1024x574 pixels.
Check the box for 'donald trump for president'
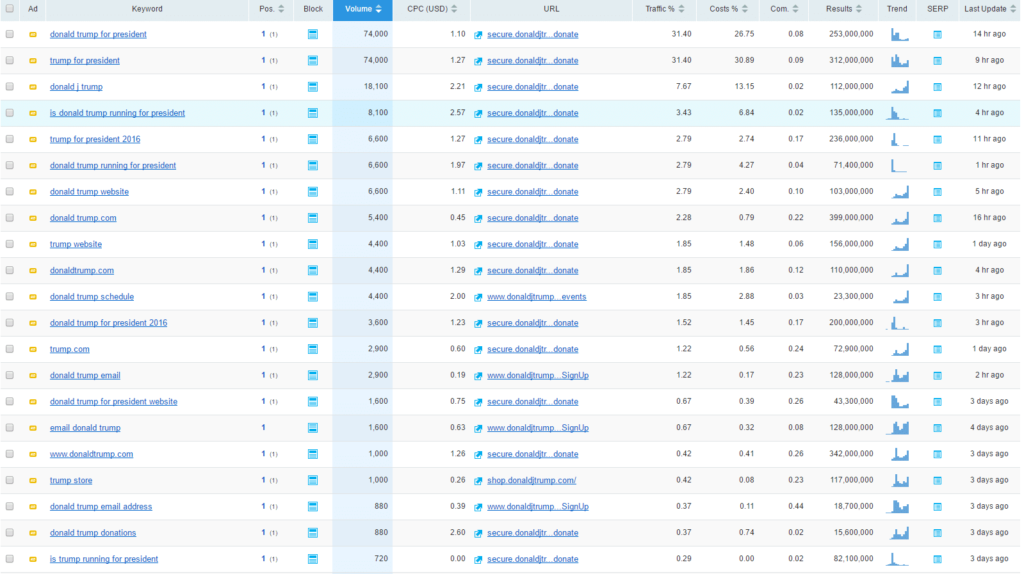pyautogui.click(x=10, y=34)
